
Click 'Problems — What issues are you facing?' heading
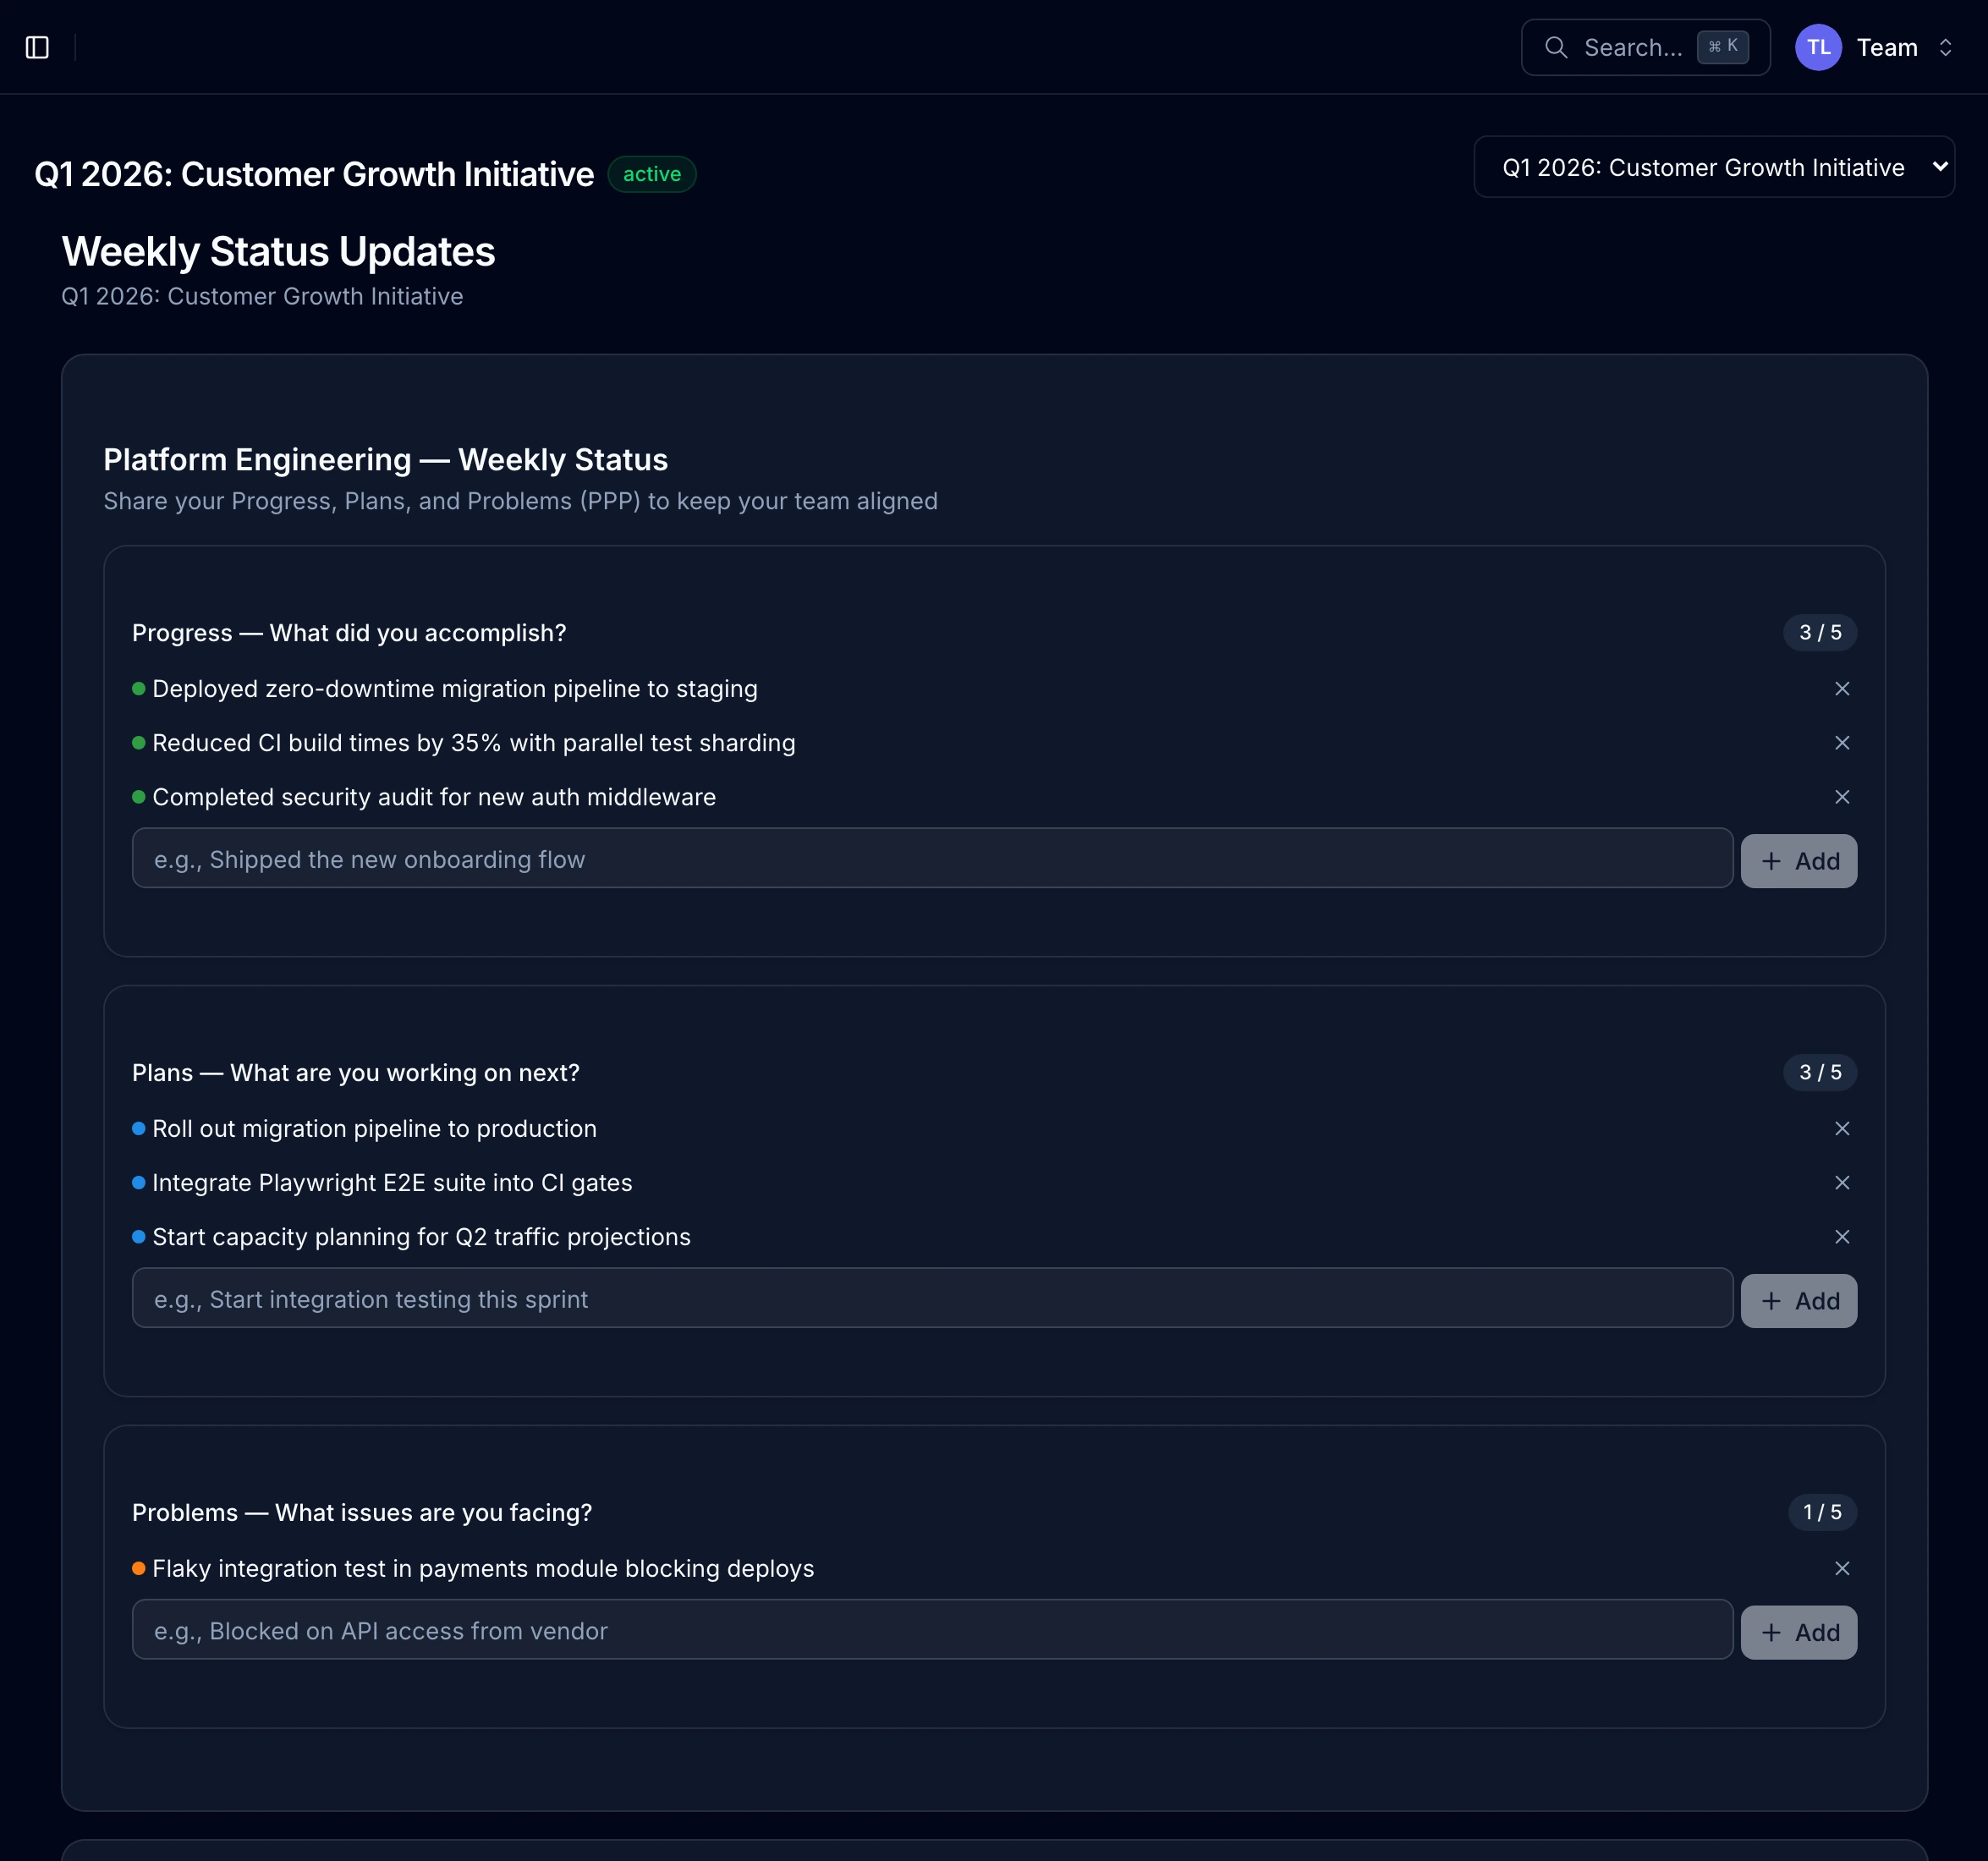[362, 1512]
